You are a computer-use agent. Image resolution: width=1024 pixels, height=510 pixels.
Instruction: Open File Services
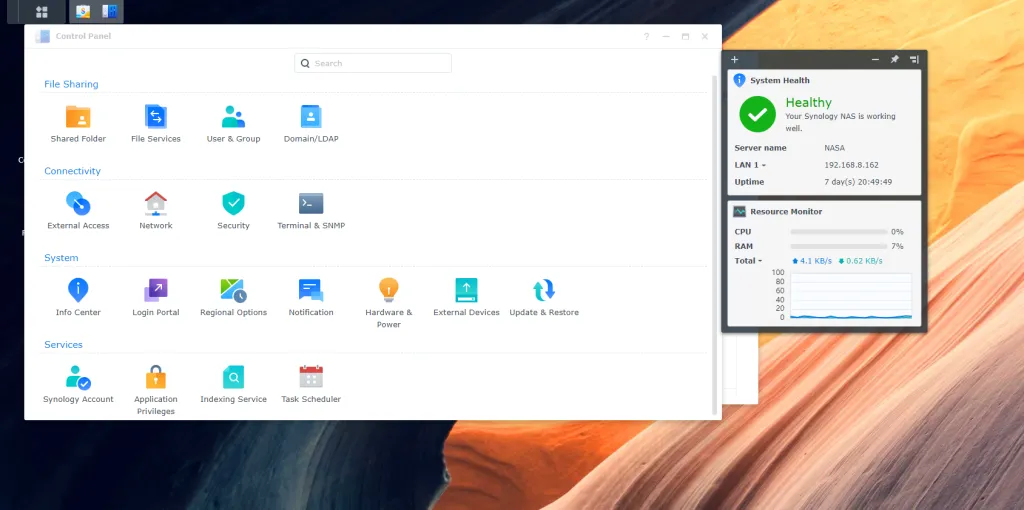point(155,124)
